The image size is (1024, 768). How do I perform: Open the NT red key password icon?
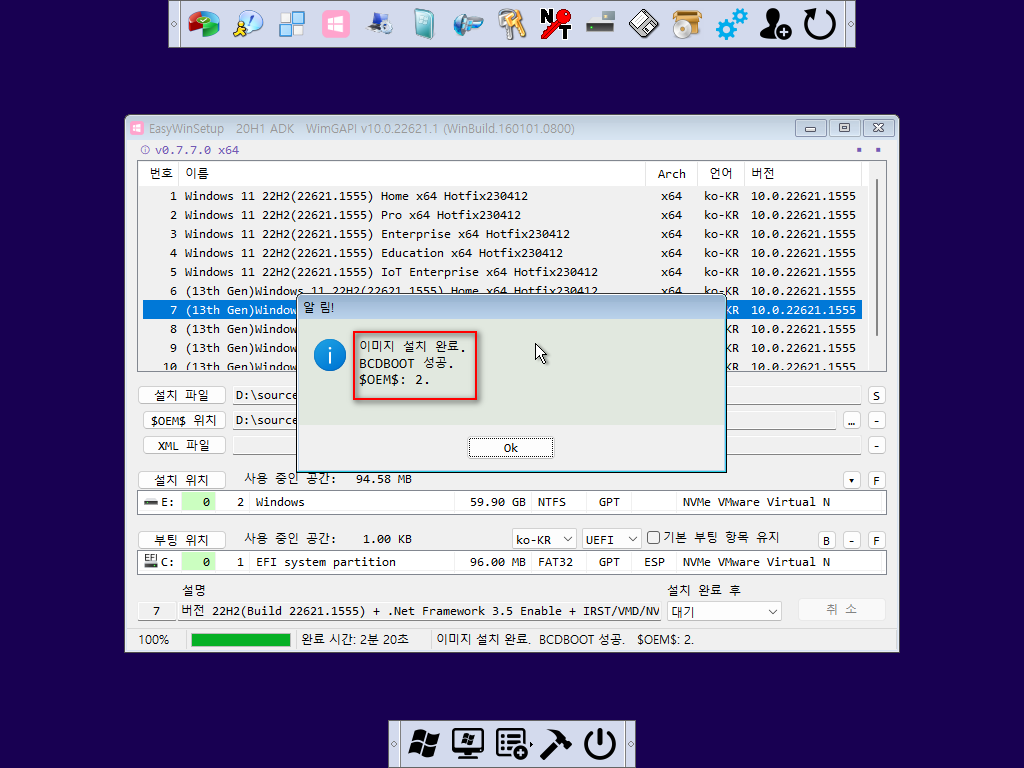pyautogui.click(x=556, y=24)
